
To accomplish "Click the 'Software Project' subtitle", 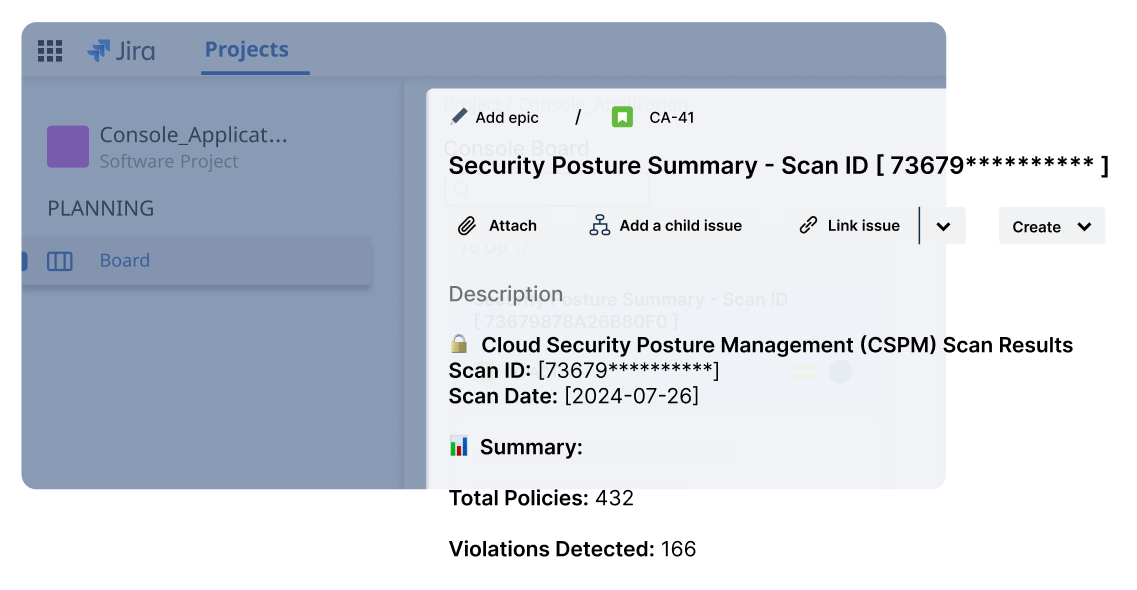I will [168, 162].
